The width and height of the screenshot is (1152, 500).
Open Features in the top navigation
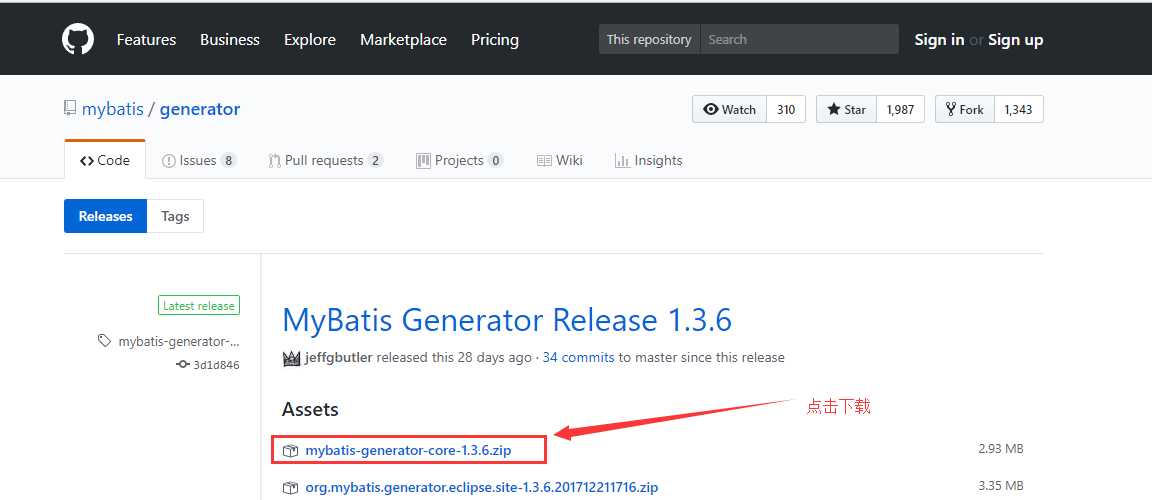click(x=146, y=40)
